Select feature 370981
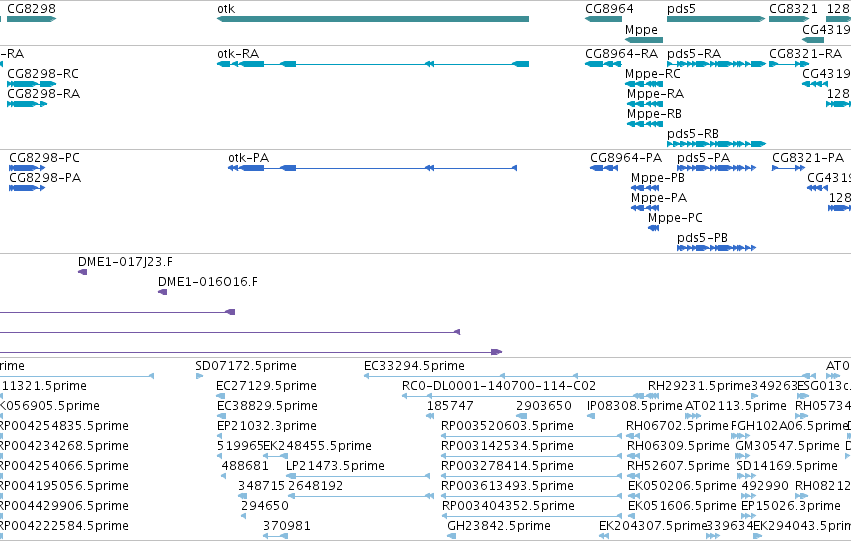 tap(275, 536)
